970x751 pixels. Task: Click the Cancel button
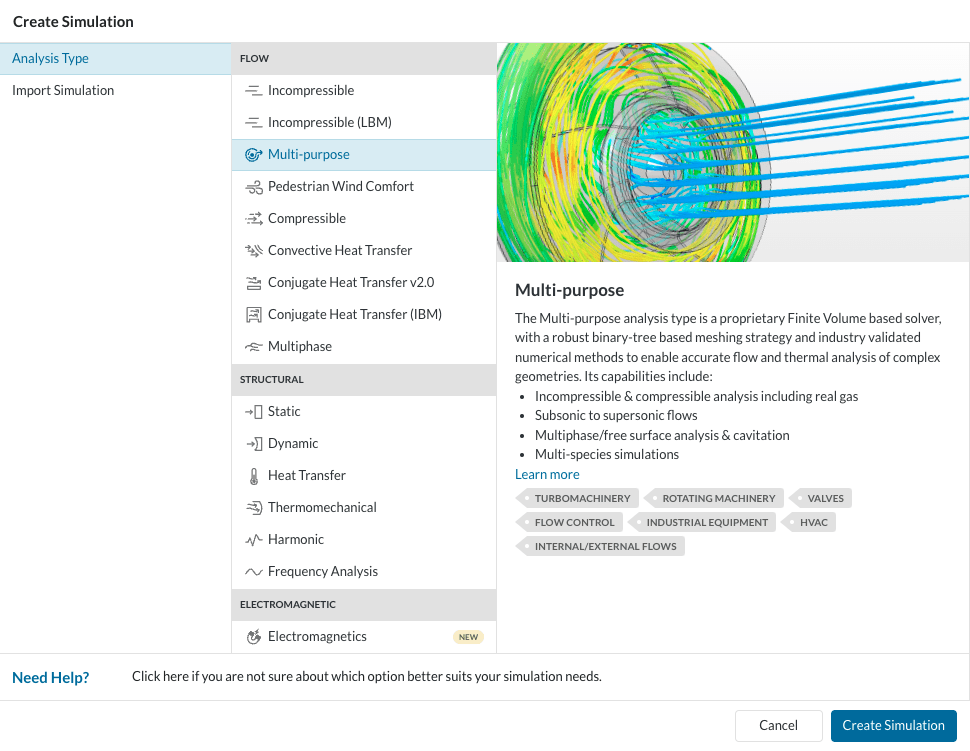[x=778, y=726]
